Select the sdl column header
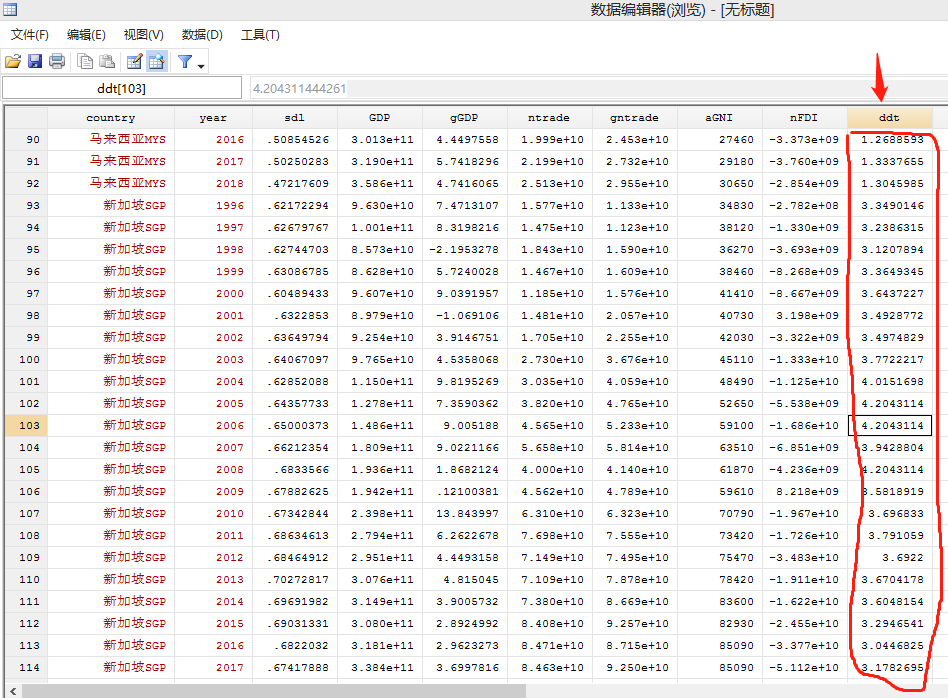 click(x=294, y=118)
